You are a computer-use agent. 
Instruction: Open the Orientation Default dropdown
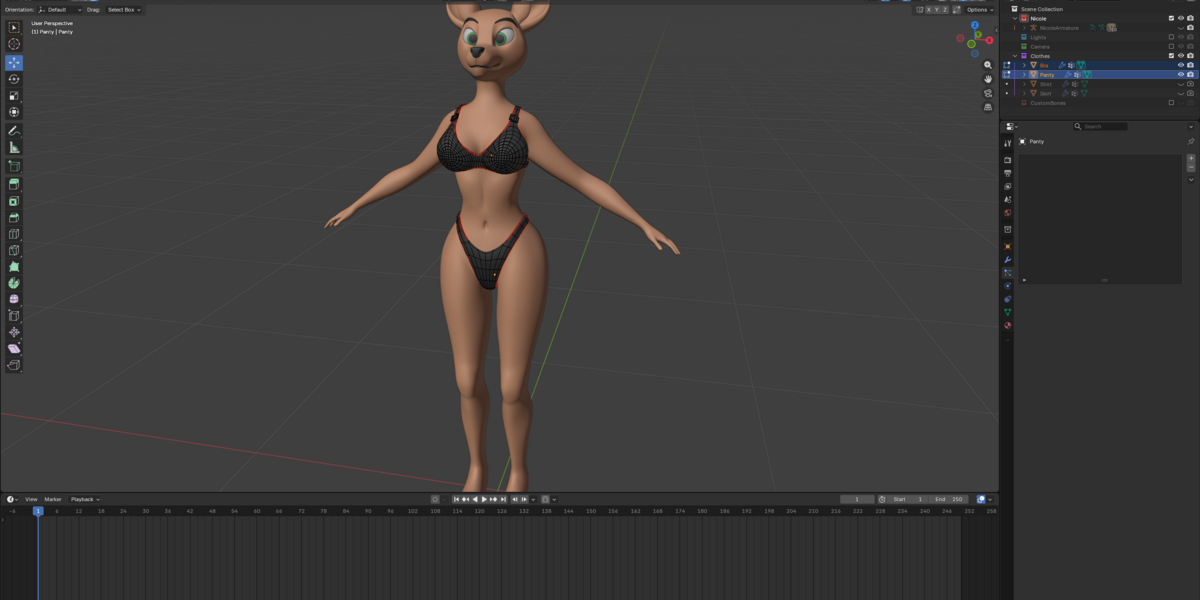[x=59, y=9]
